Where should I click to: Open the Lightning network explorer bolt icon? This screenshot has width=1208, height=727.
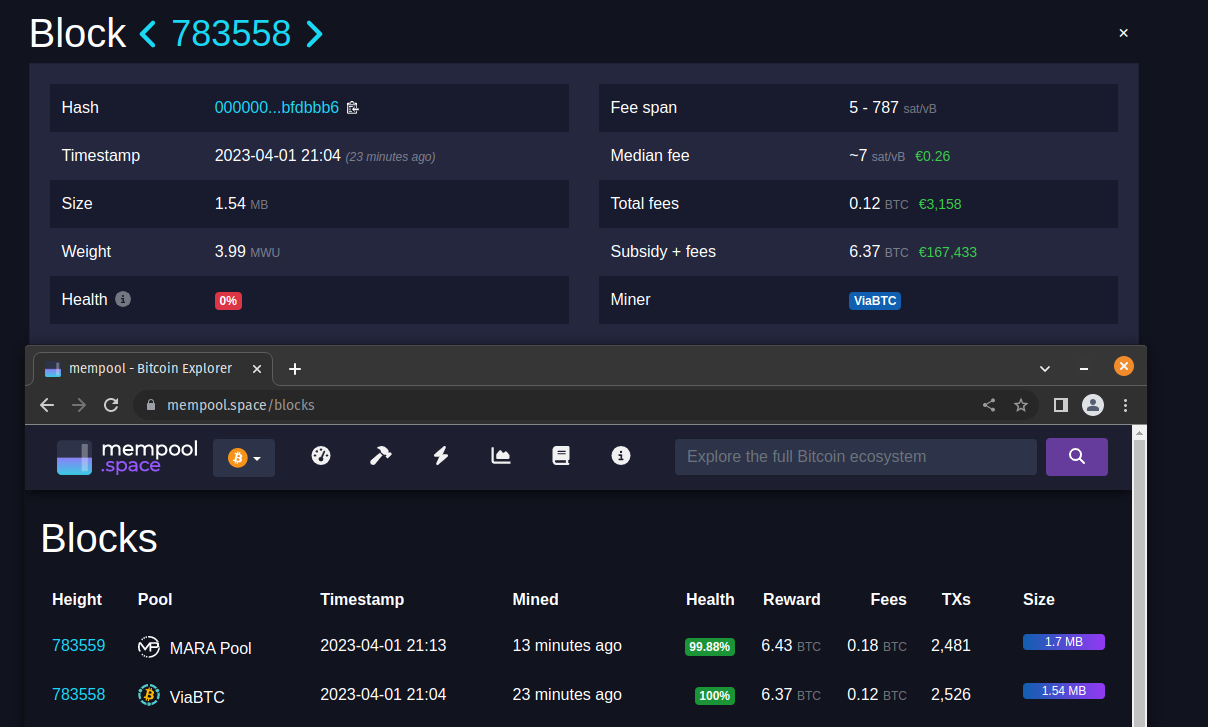point(440,456)
